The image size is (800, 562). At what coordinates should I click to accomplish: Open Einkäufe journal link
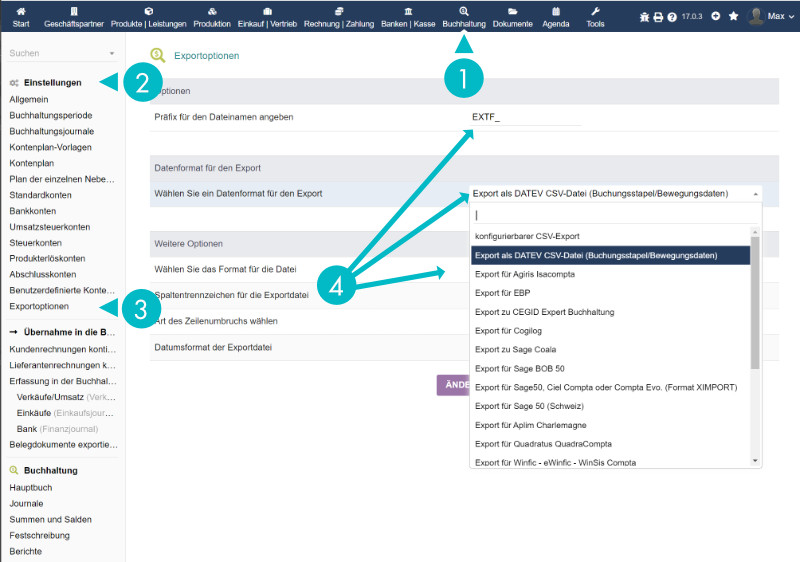pos(65,413)
